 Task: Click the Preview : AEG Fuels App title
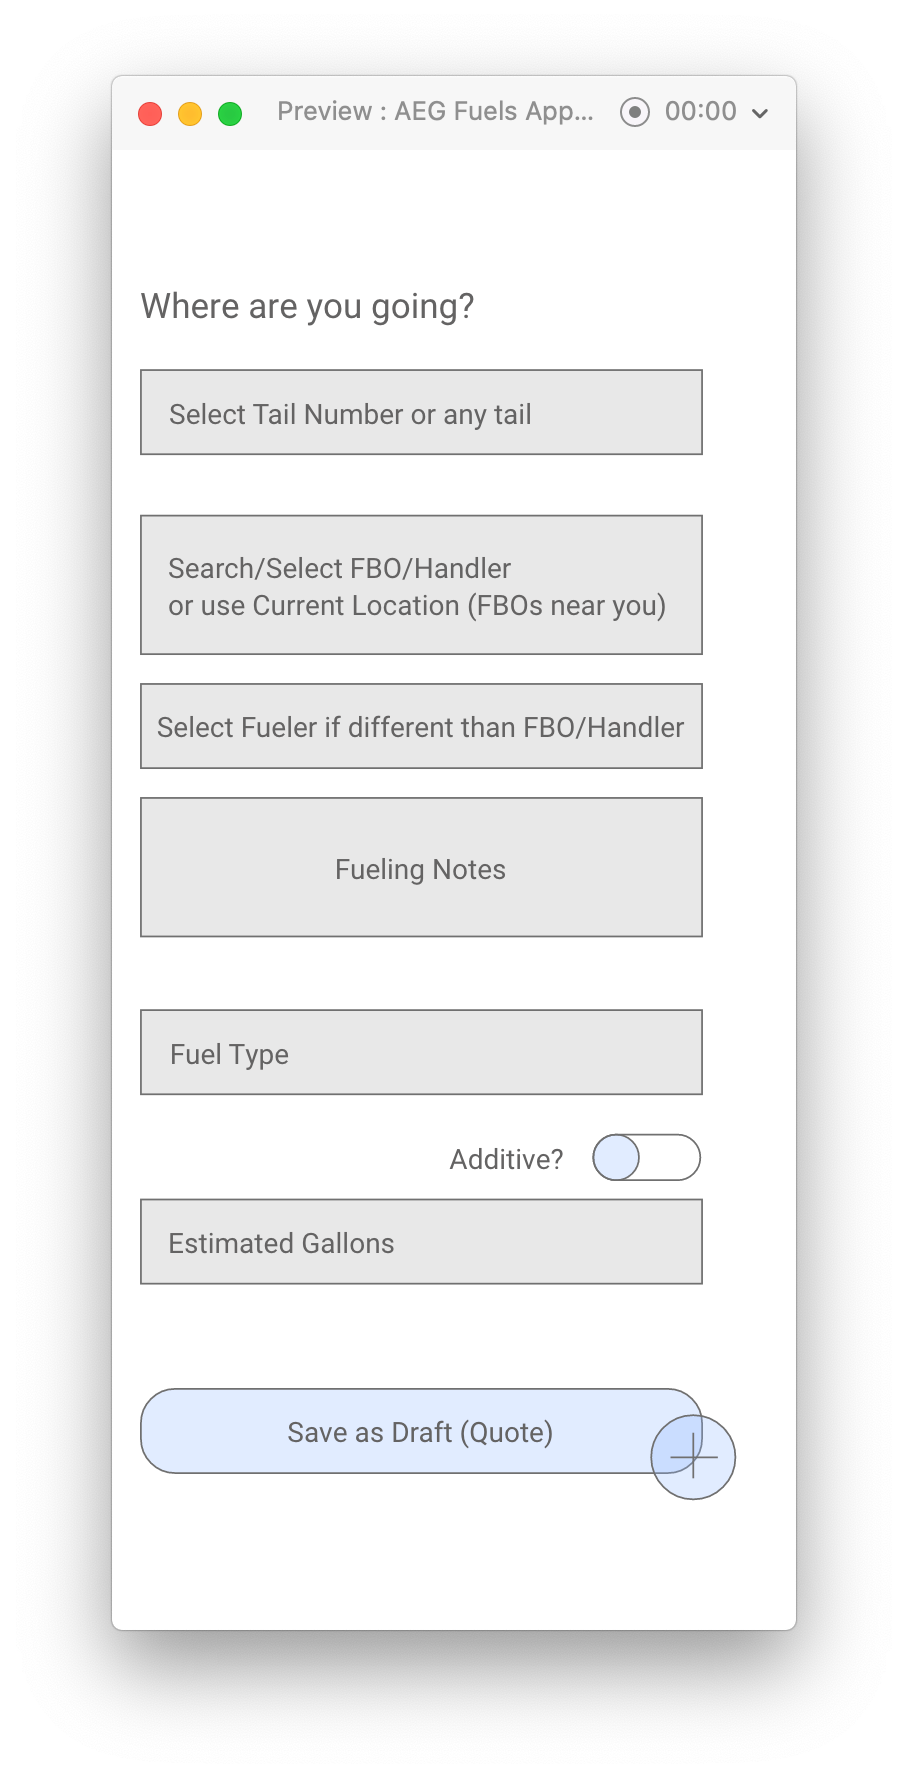pos(436,111)
